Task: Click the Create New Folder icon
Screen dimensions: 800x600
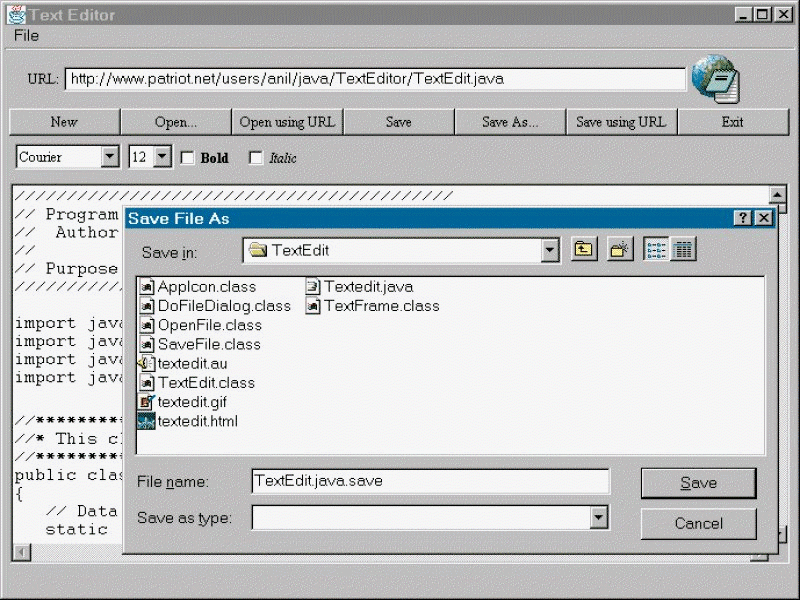Action: [x=620, y=250]
